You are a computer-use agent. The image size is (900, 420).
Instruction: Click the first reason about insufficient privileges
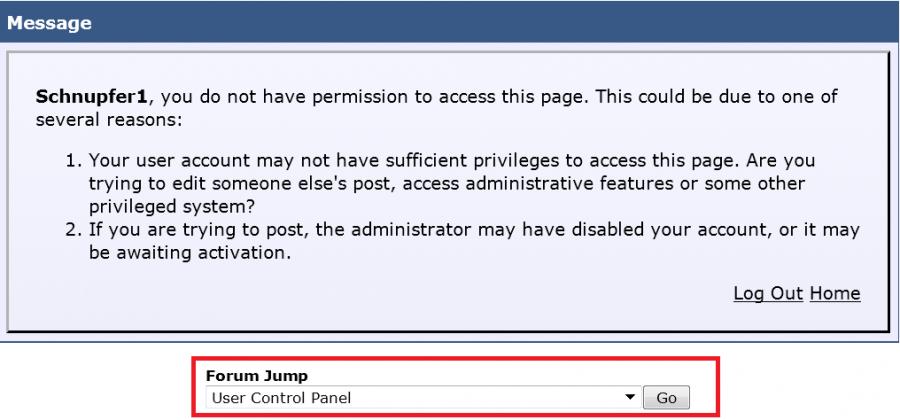pyautogui.click(x=460, y=161)
